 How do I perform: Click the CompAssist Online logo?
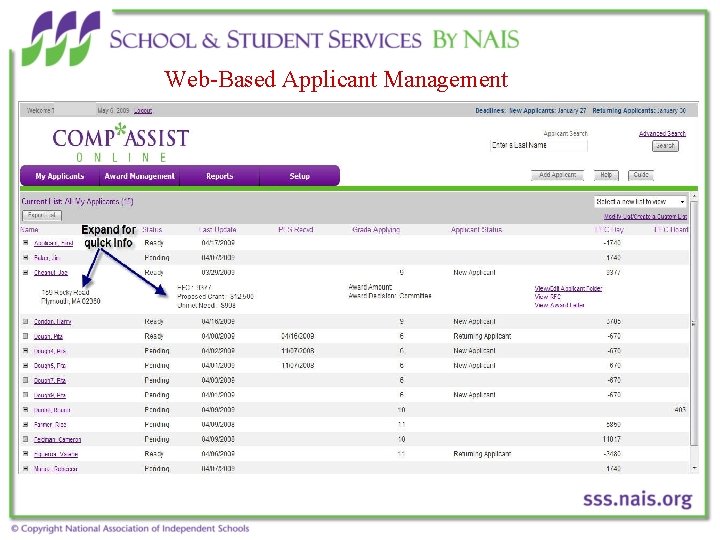(x=121, y=142)
